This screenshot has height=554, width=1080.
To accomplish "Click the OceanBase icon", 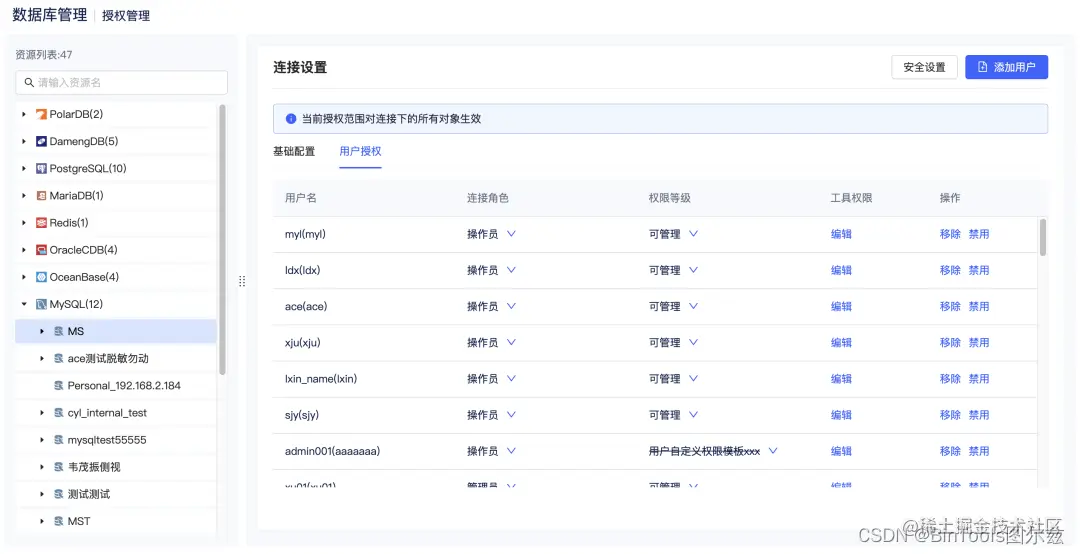I will (41, 277).
